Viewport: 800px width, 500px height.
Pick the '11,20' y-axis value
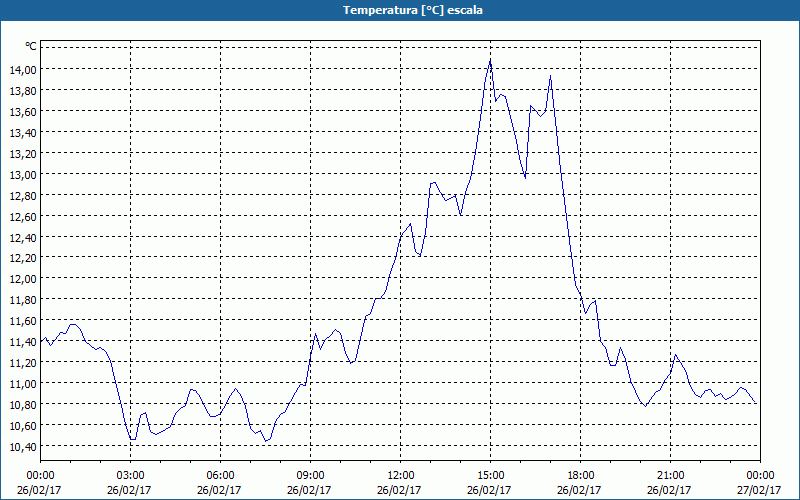pyautogui.click(x=23, y=362)
